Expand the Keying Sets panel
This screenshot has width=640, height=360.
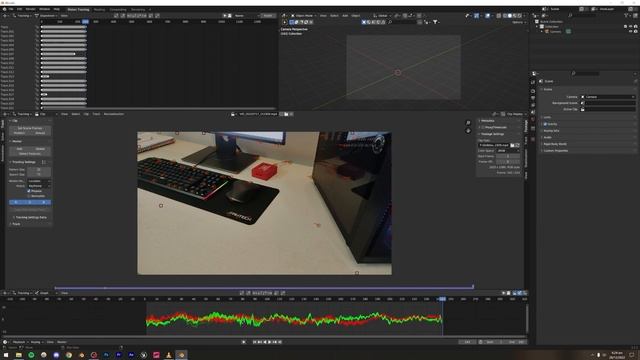click(551, 131)
